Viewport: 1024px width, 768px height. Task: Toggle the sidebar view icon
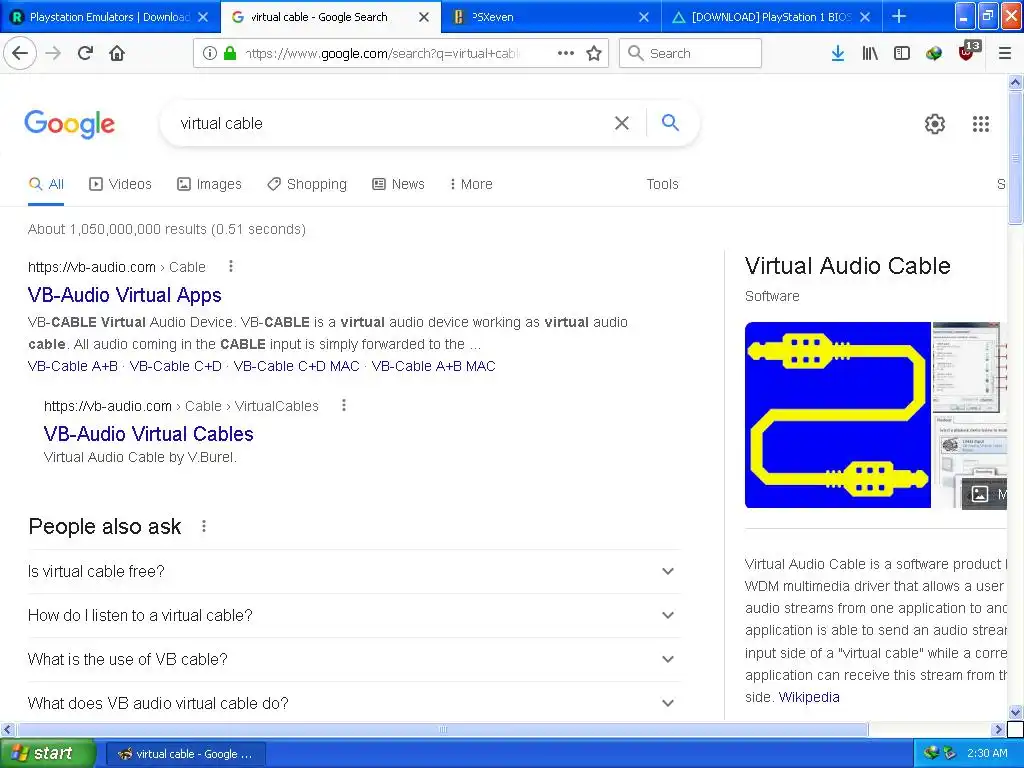[x=902, y=53]
